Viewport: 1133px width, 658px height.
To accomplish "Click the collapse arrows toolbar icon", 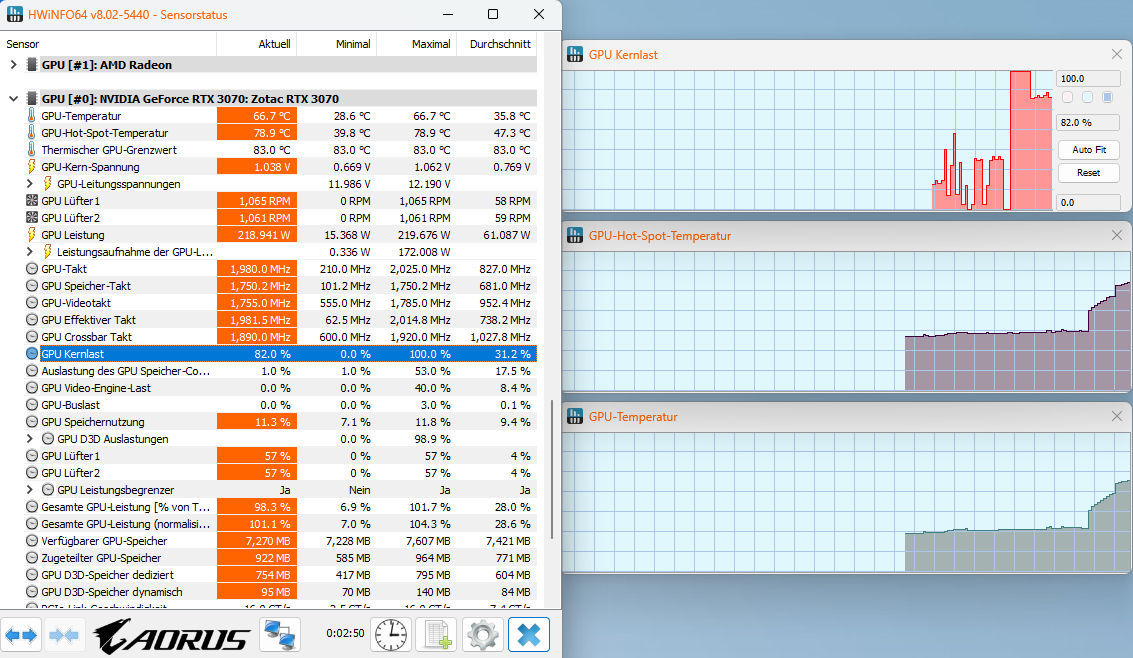I will [x=64, y=636].
